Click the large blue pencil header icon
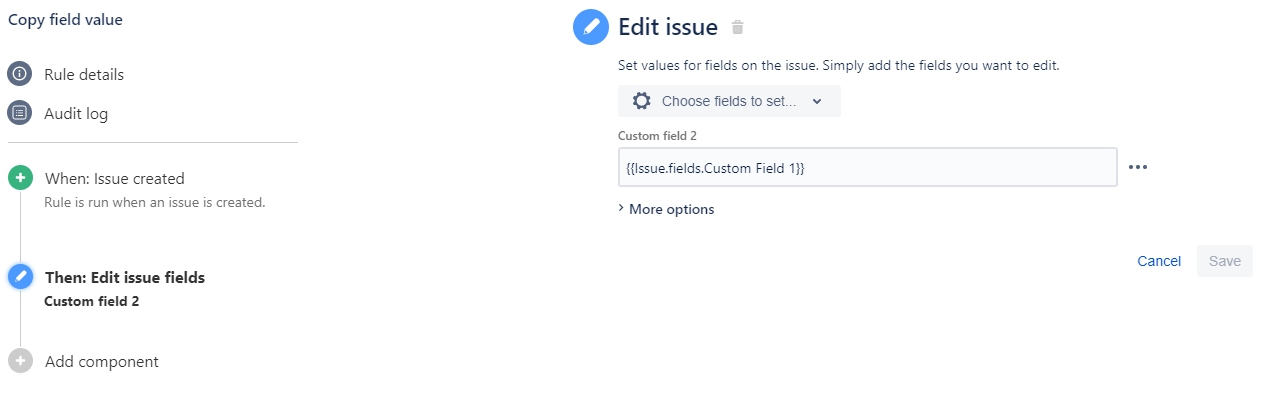This screenshot has height=408, width=1280. click(x=591, y=27)
